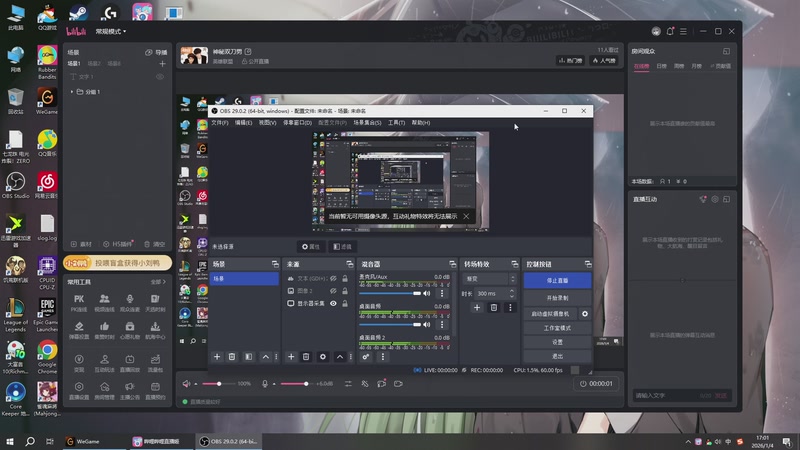
Task: Open source properties gear in OBS sources toolbar
Action: point(323,357)
